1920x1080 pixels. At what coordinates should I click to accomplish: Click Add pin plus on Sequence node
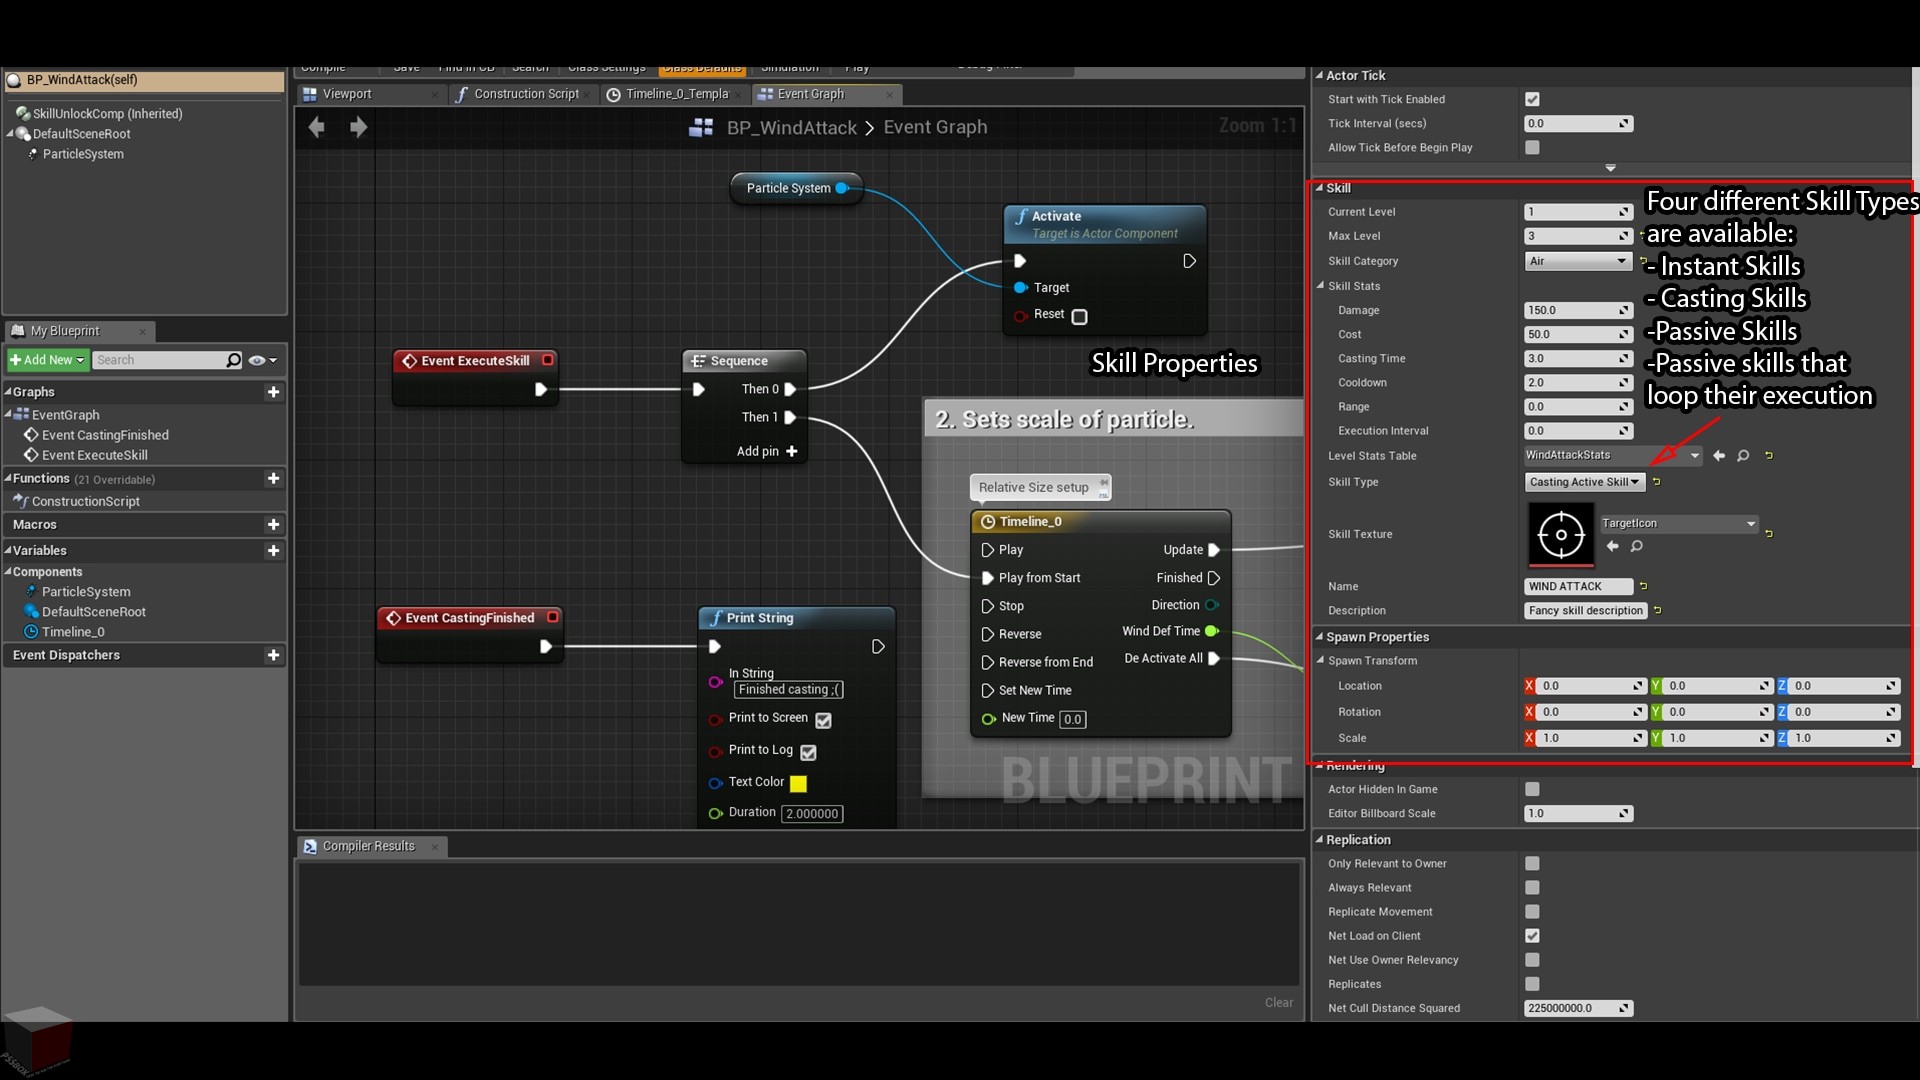(x=792, y=451)
